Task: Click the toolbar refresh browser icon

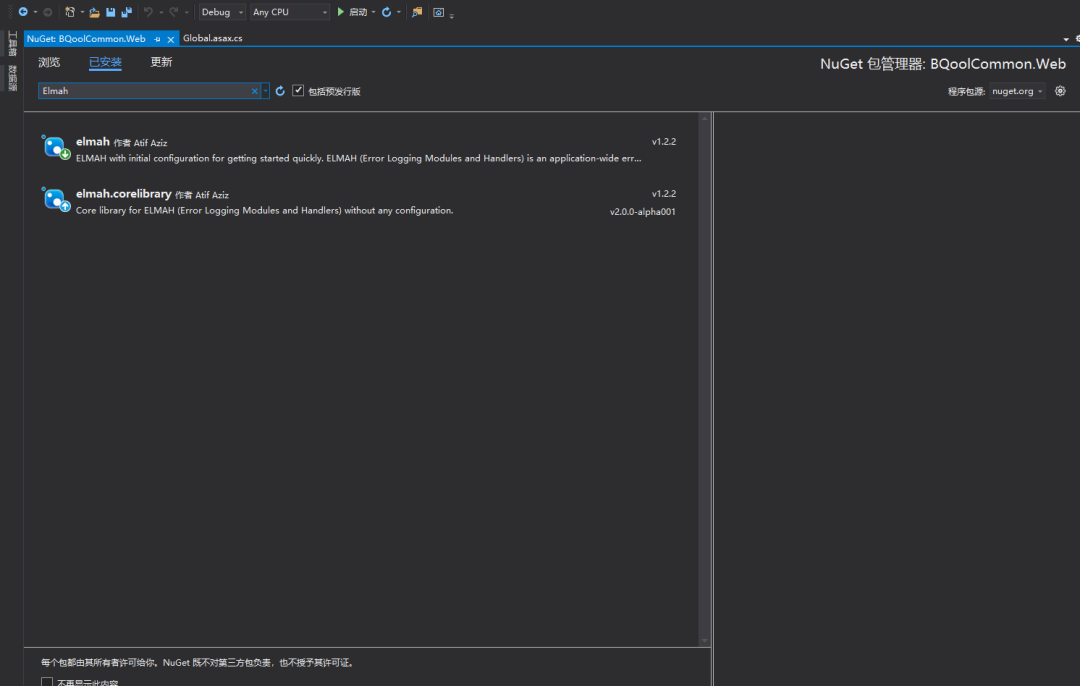Action: pyautogui.click(x=386, y=12)
